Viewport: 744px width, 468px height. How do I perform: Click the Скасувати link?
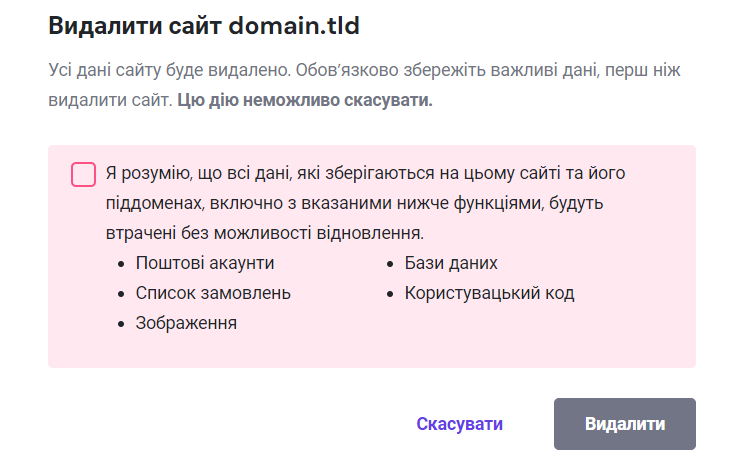click(460, 424)
